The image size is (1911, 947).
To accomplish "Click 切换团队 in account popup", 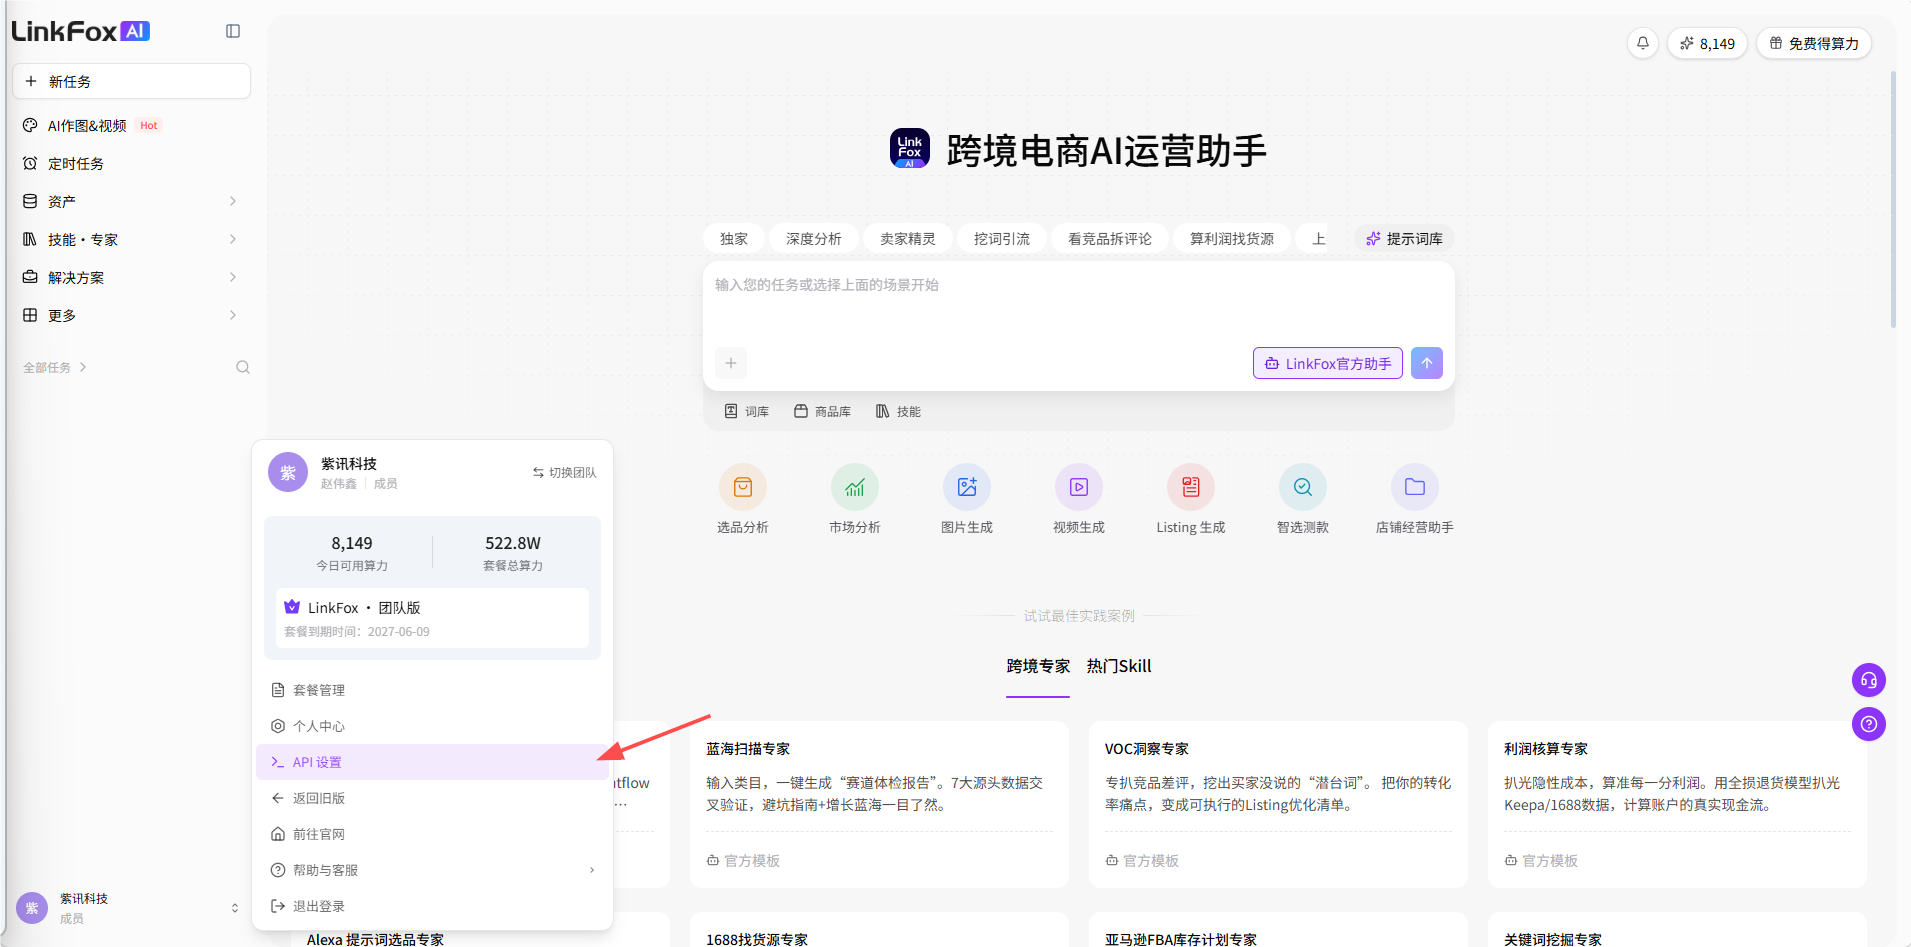I will (564, 472).
